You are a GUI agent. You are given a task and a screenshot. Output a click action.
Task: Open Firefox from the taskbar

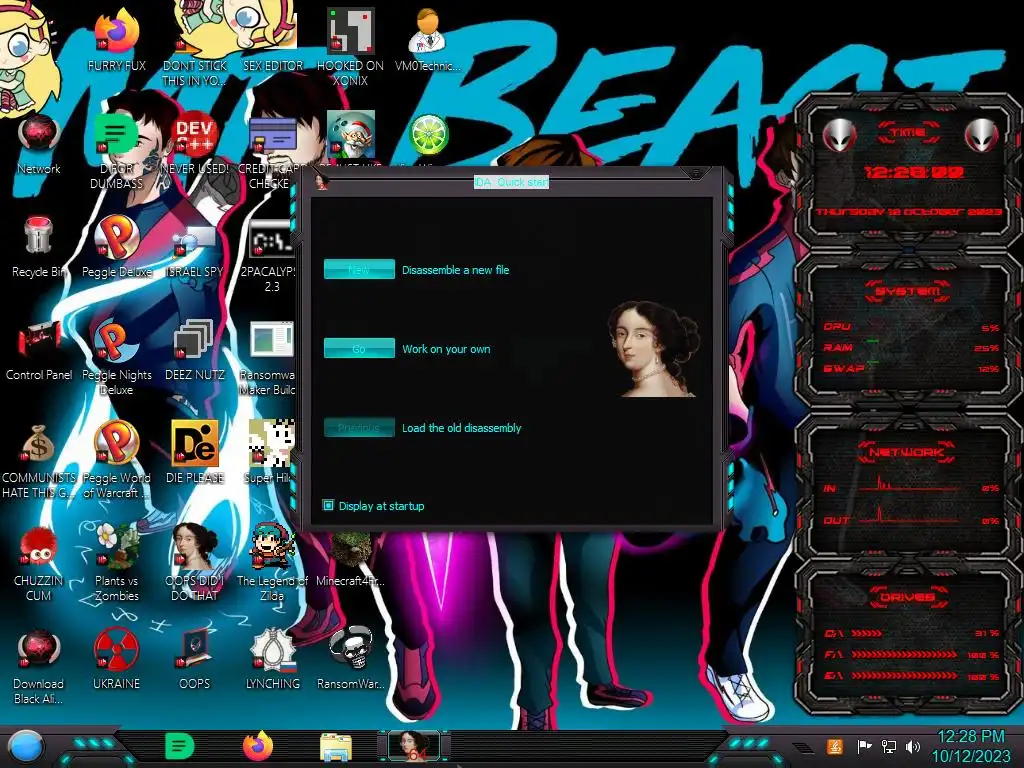coord(258,746)
